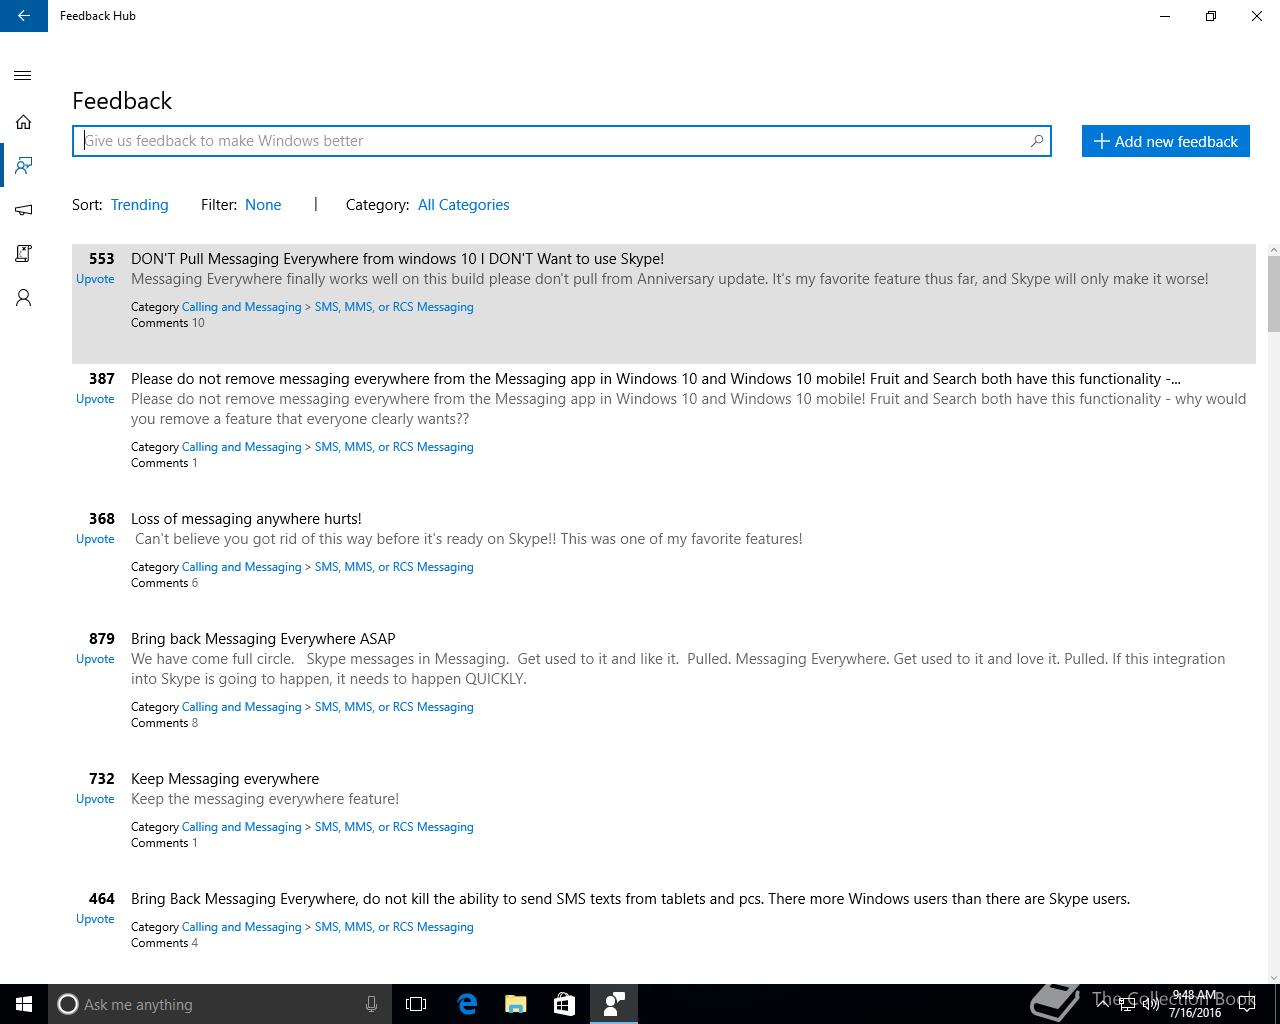Viewport: 1280px width, 1024px height.
Task: Open the Action Center notification icon
Action: pyautogui.click(x=1249, y=1004)
